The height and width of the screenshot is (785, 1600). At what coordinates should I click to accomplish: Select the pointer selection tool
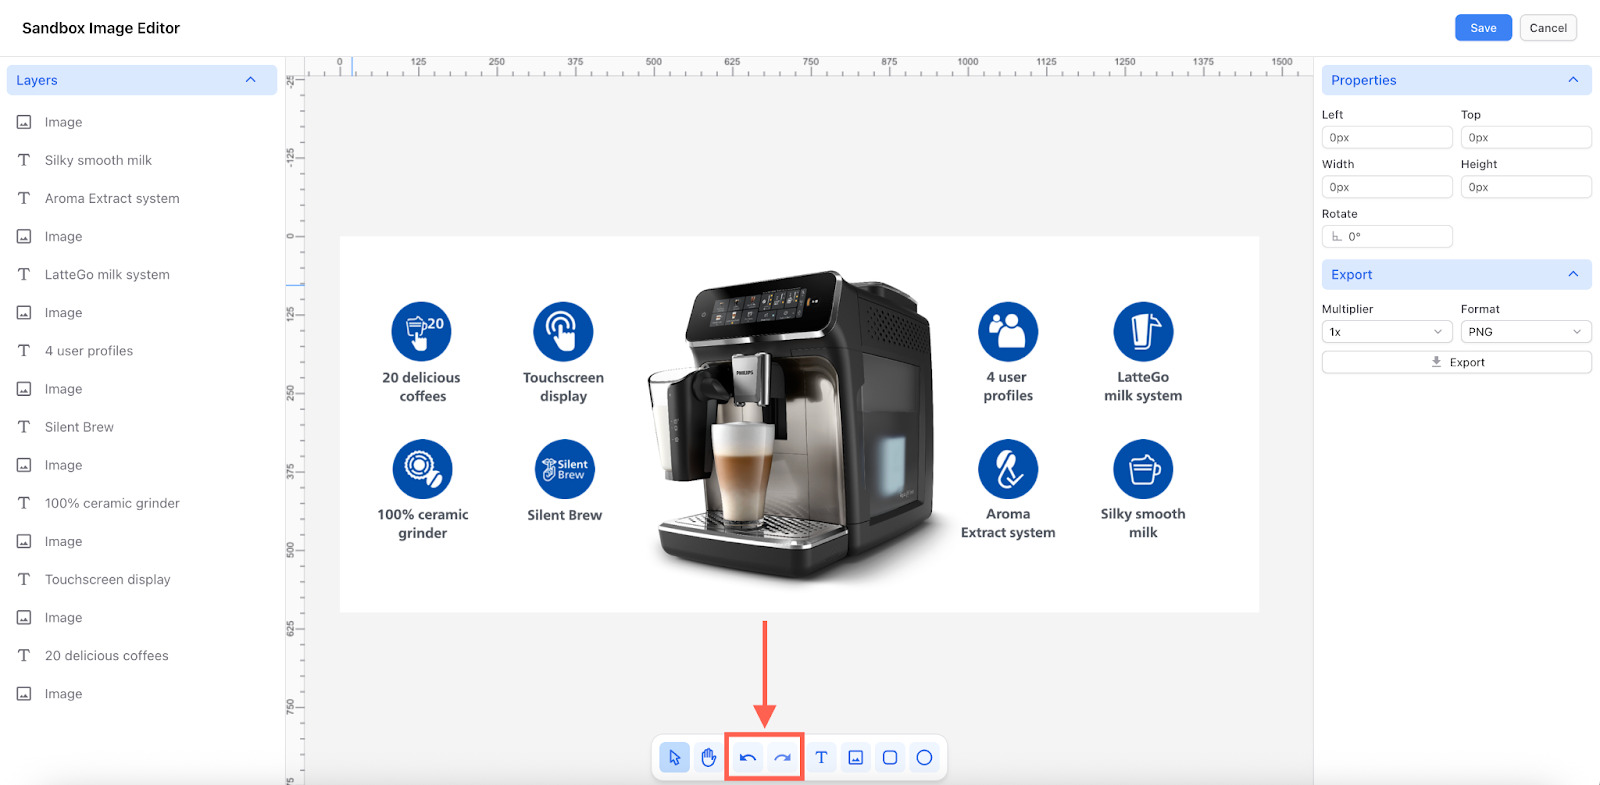point(675,758)
